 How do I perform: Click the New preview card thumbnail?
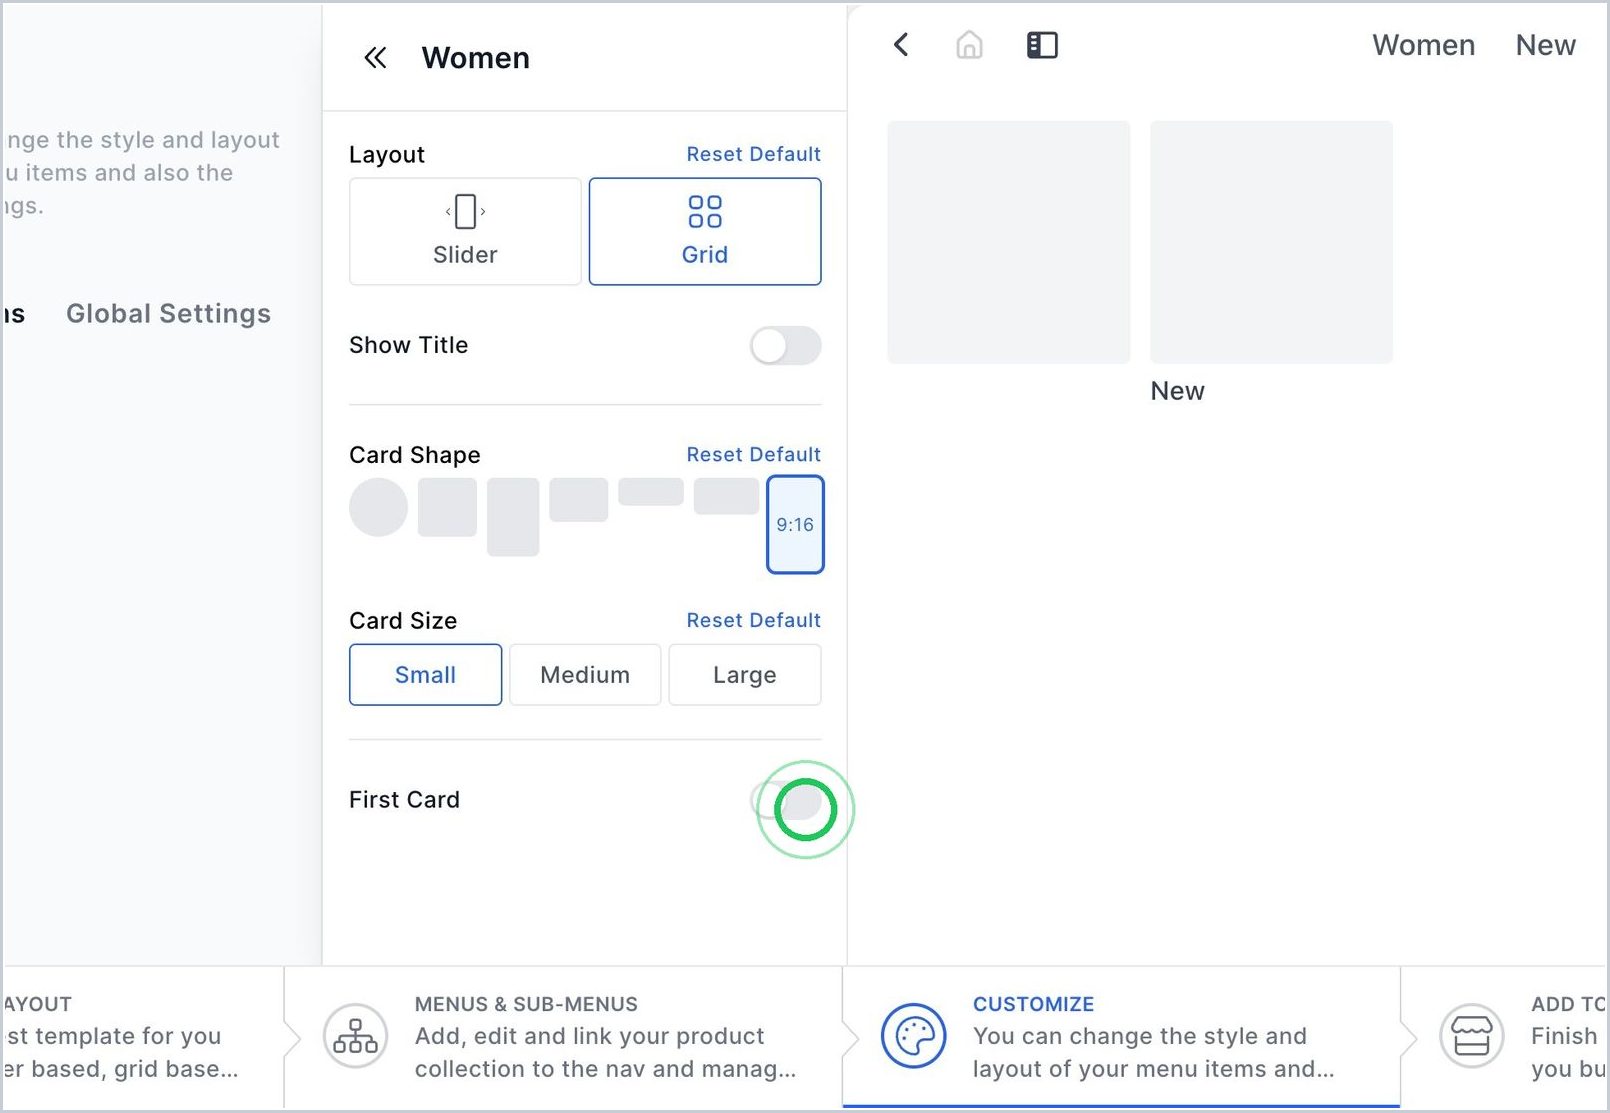[x=1271, y=242]
